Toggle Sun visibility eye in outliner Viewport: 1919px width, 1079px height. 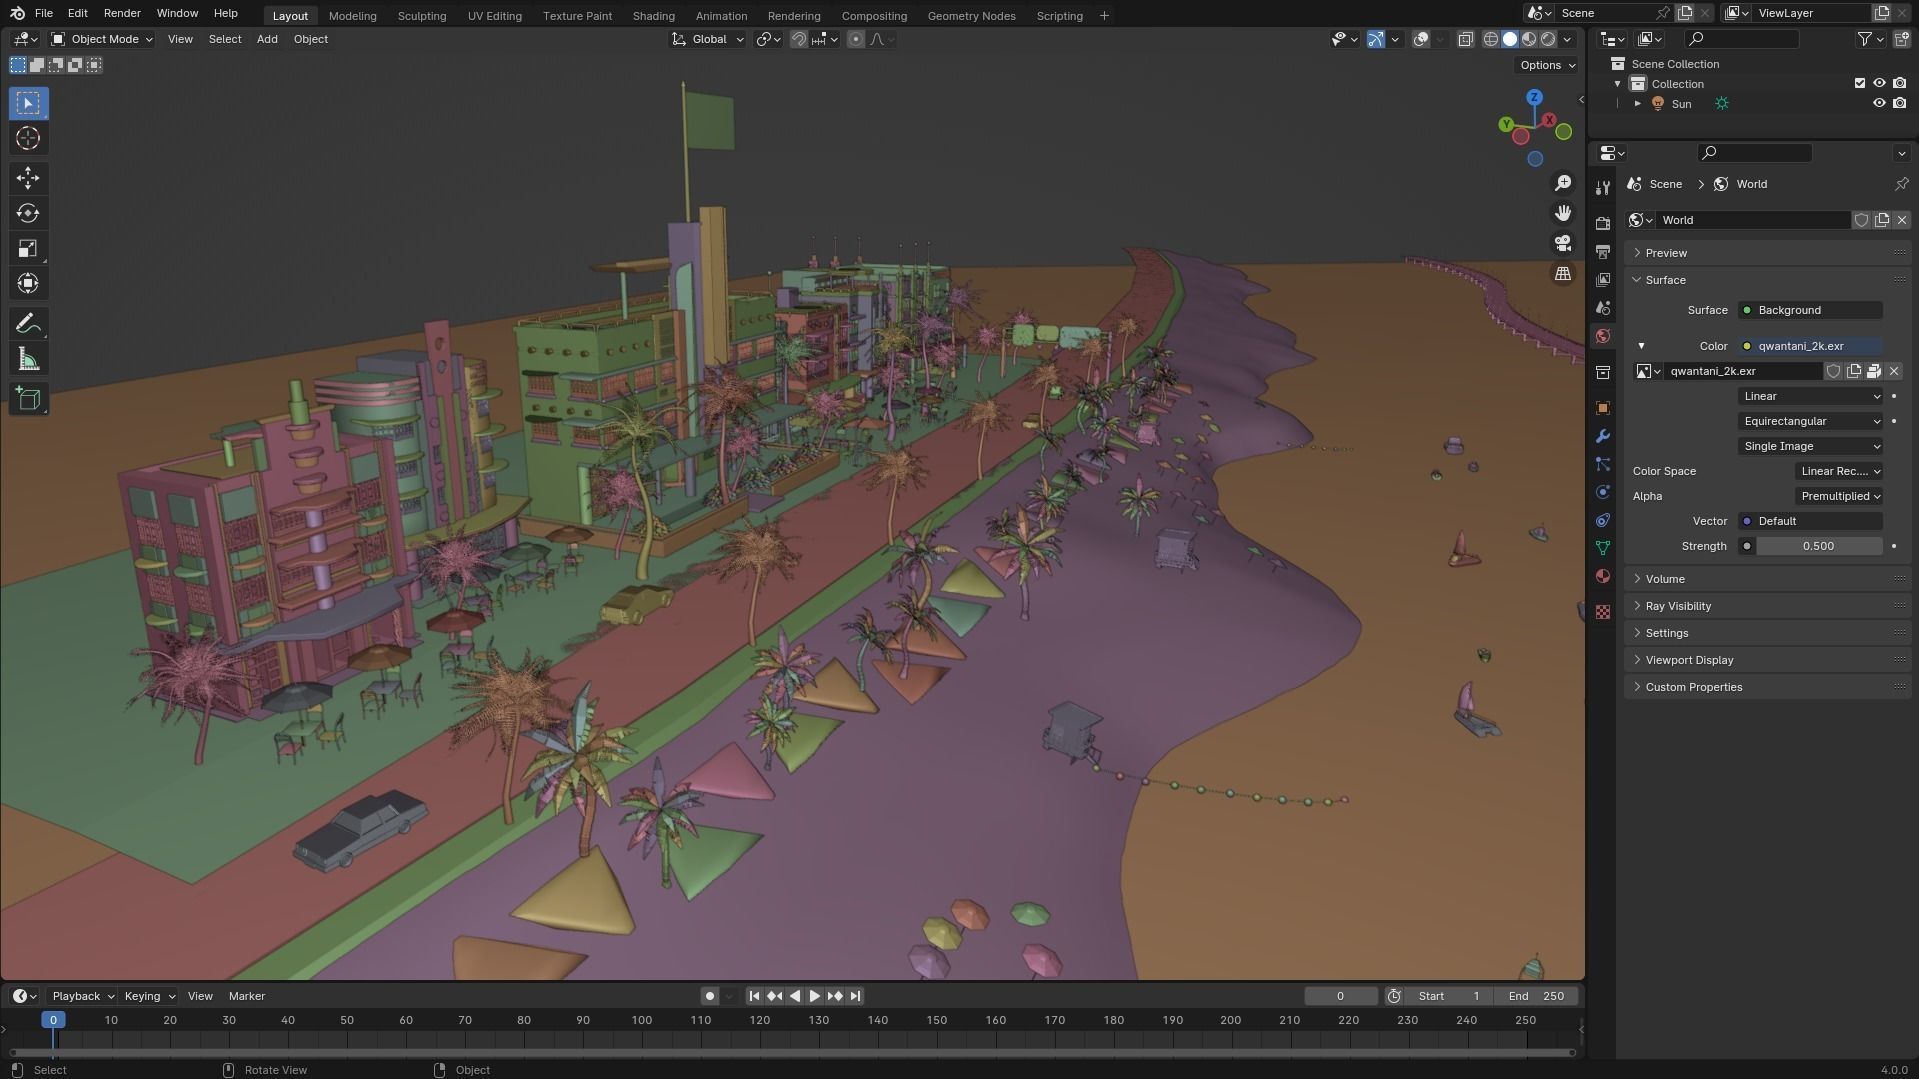[x=1879, y=103]
